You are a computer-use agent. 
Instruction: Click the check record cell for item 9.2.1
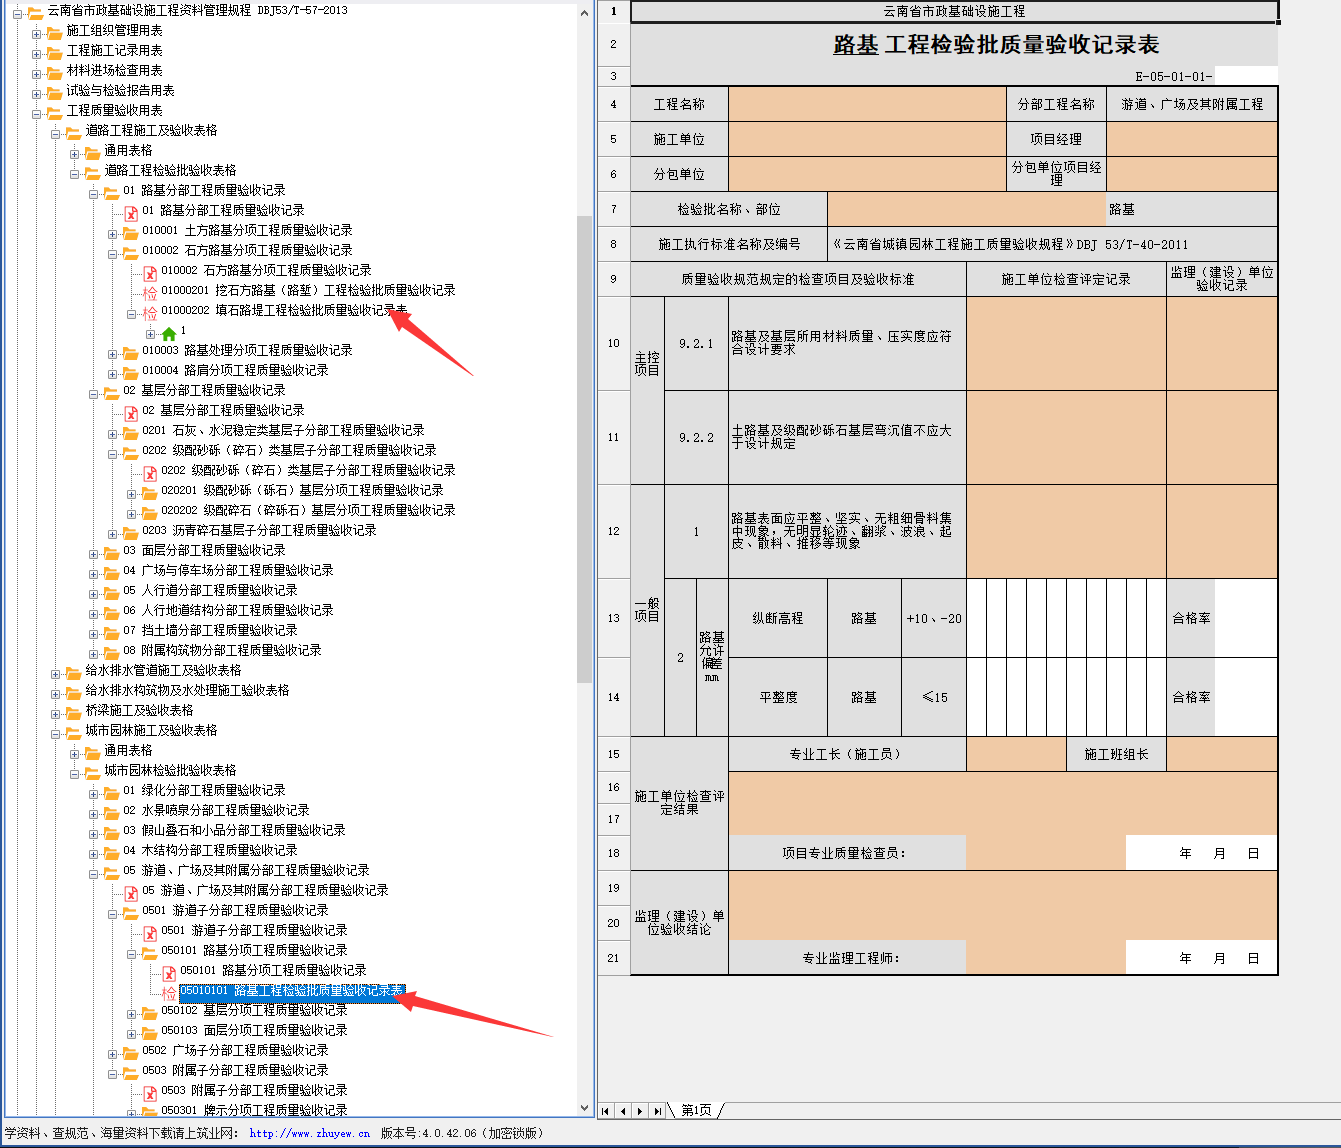(1066, 343)
